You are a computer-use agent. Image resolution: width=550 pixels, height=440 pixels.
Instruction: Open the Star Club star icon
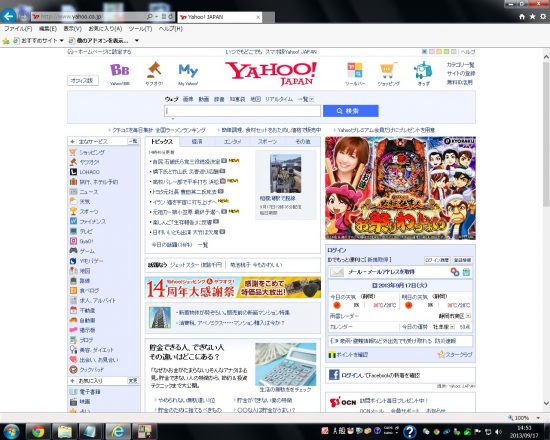pos(441,354)
